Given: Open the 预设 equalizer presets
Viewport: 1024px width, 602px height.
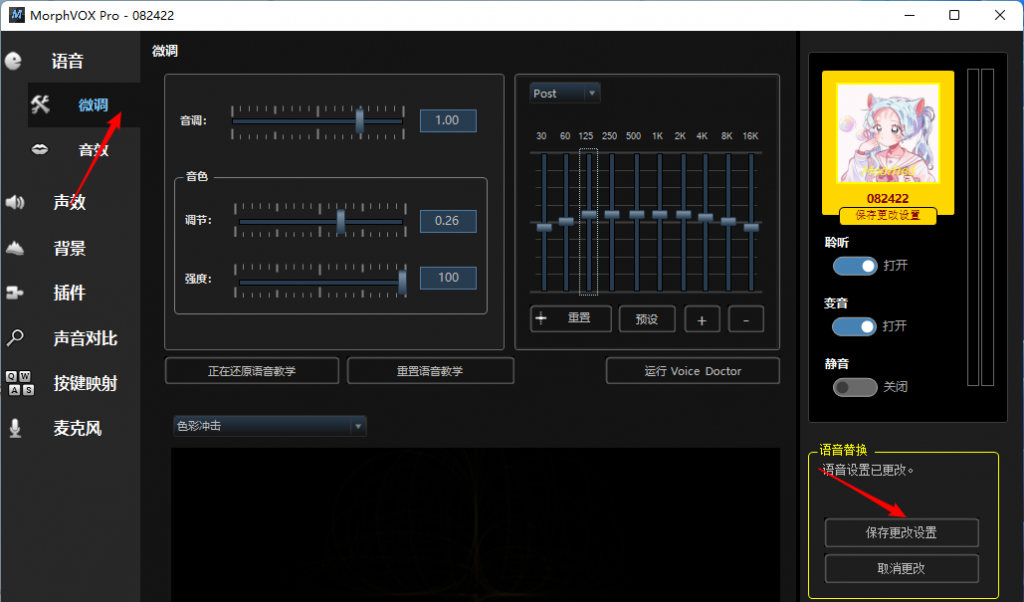Looking at the screenshot, I should click(x=646, y=318).
